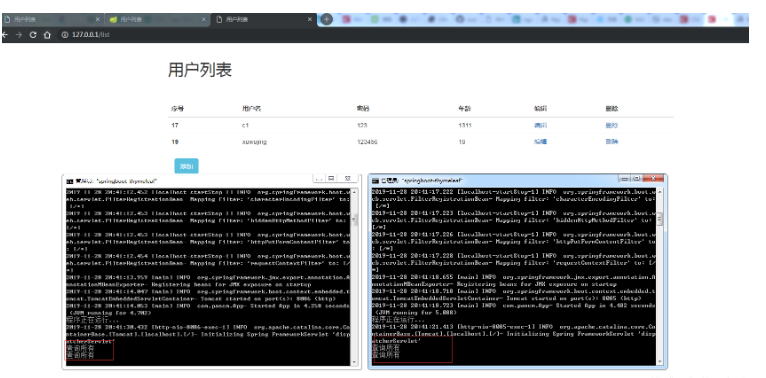
Task: Click scroll-up arrow in the port 8086 console
Action: click(355, 192)
